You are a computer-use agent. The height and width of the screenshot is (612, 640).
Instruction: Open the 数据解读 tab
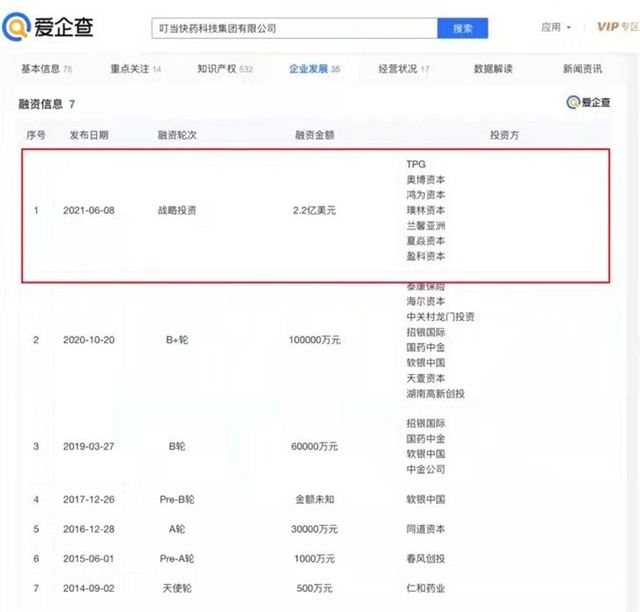tap(493, 69)
